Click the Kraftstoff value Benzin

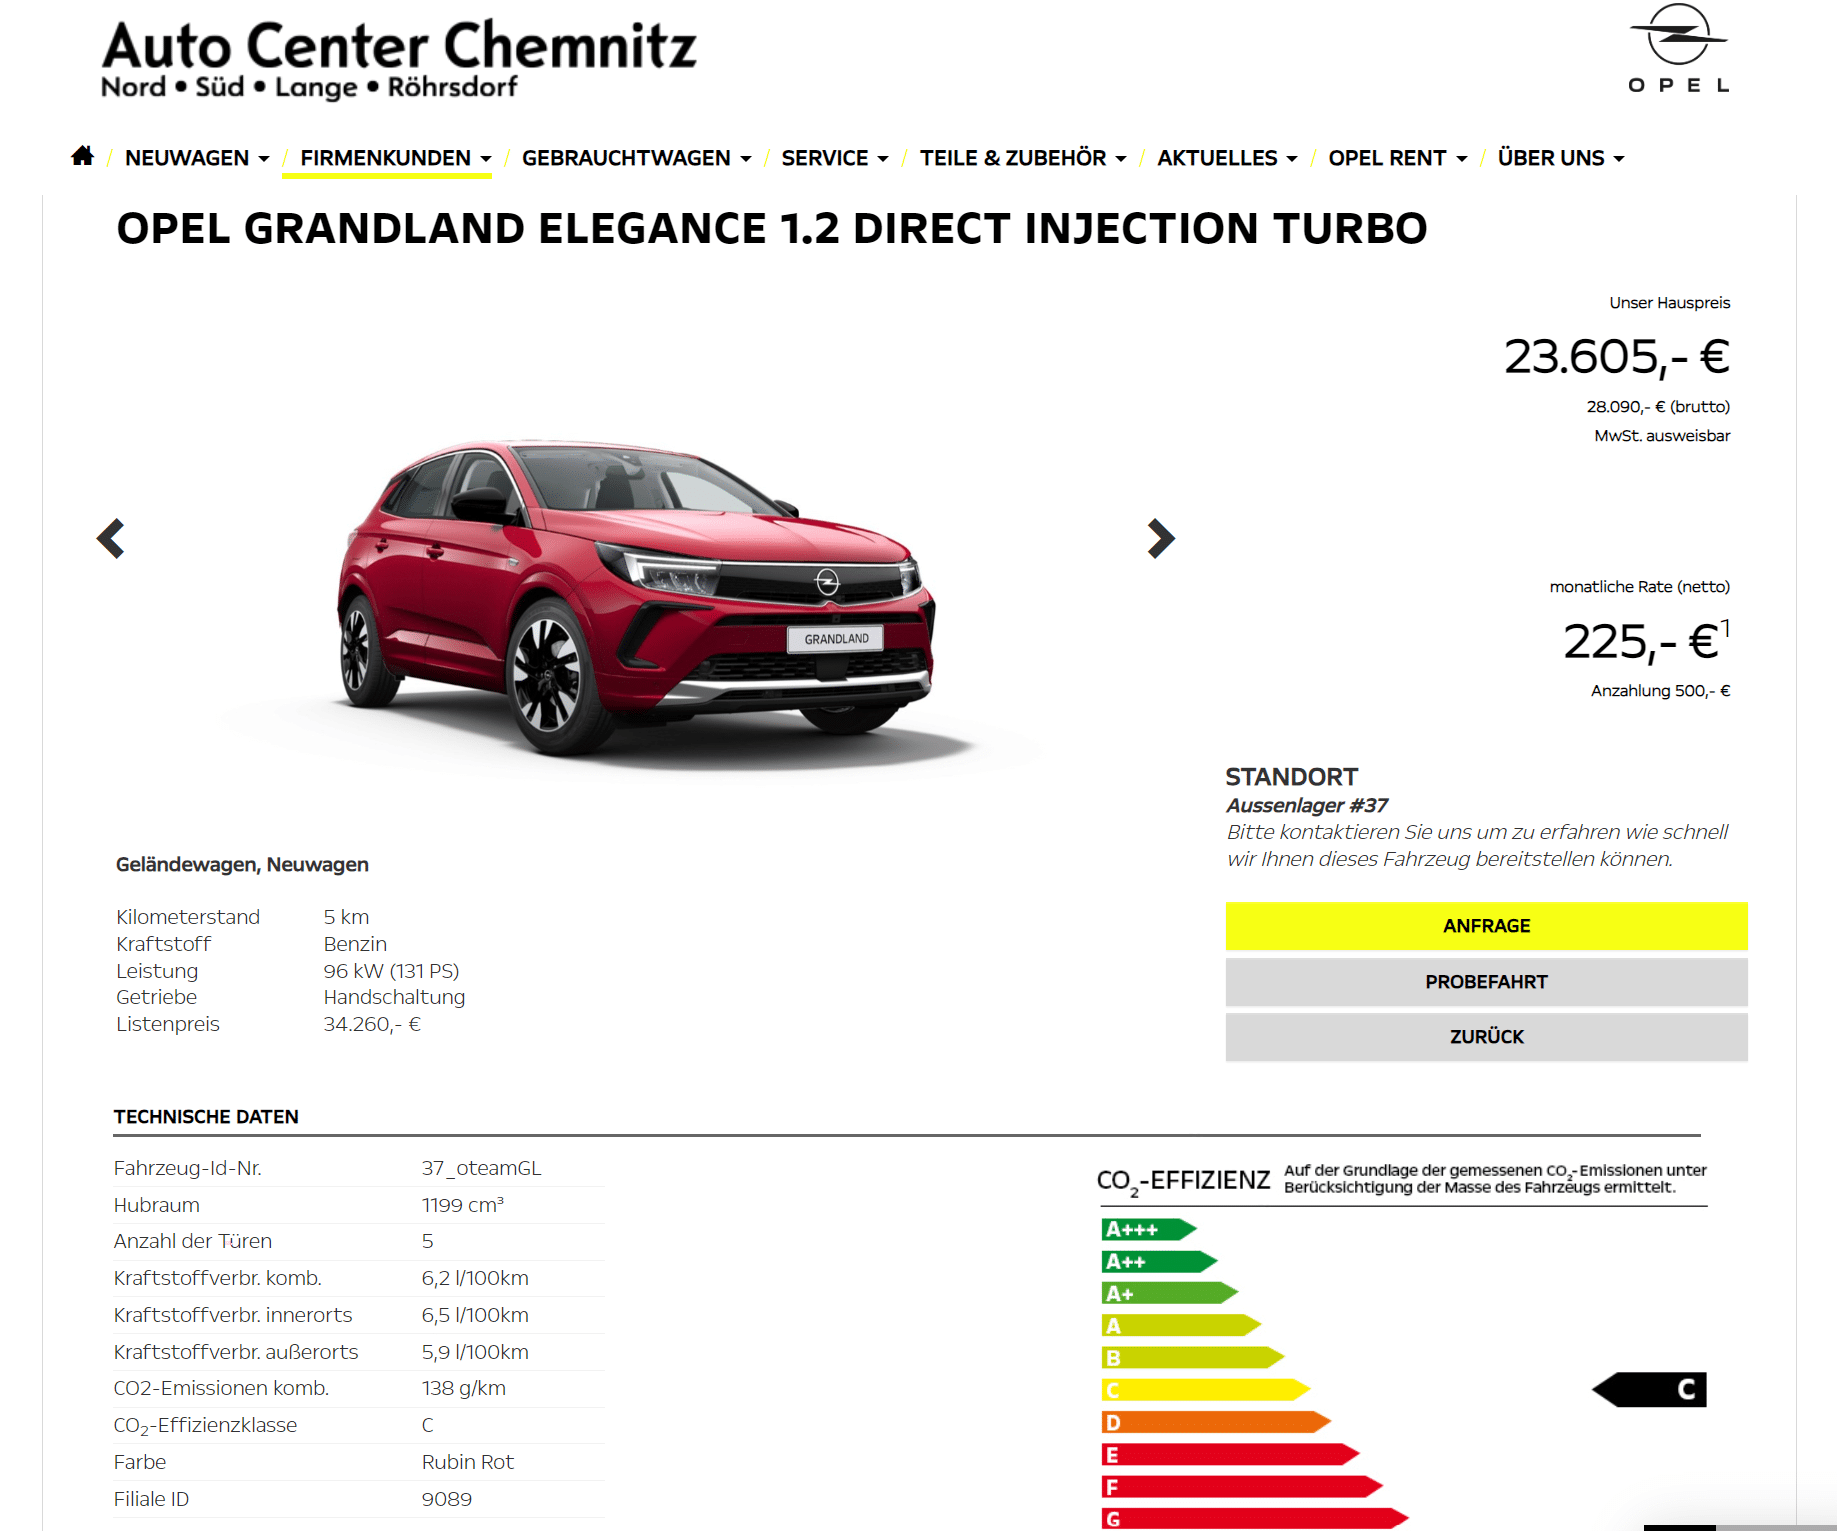point(355,944)
